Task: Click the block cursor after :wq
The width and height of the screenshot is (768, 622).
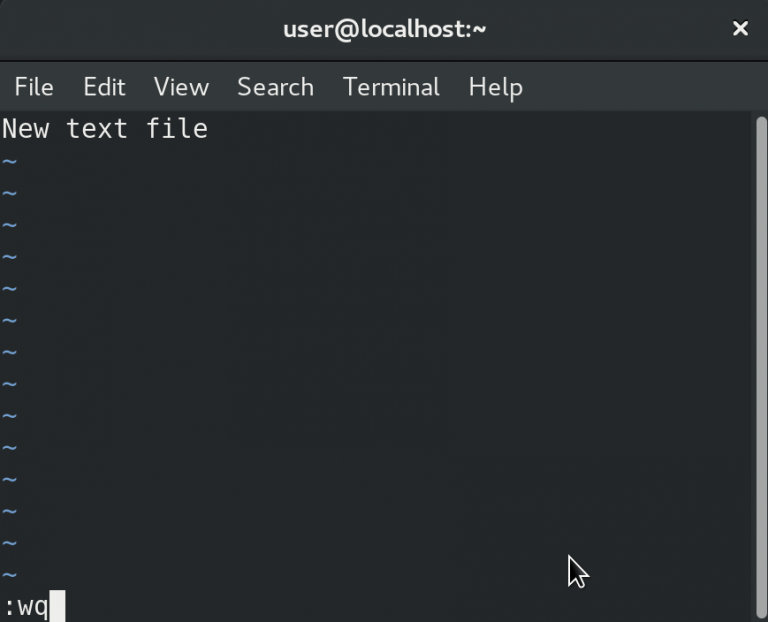Action: (x=57, y=606)
